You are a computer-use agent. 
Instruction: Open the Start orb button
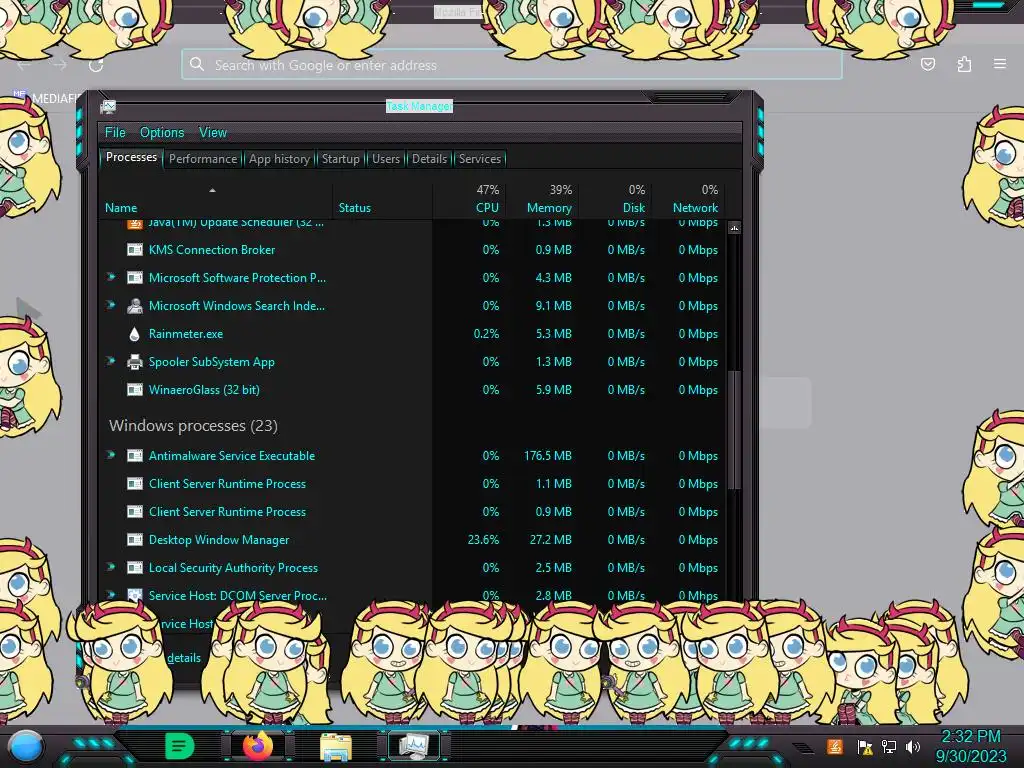(26, 748)
